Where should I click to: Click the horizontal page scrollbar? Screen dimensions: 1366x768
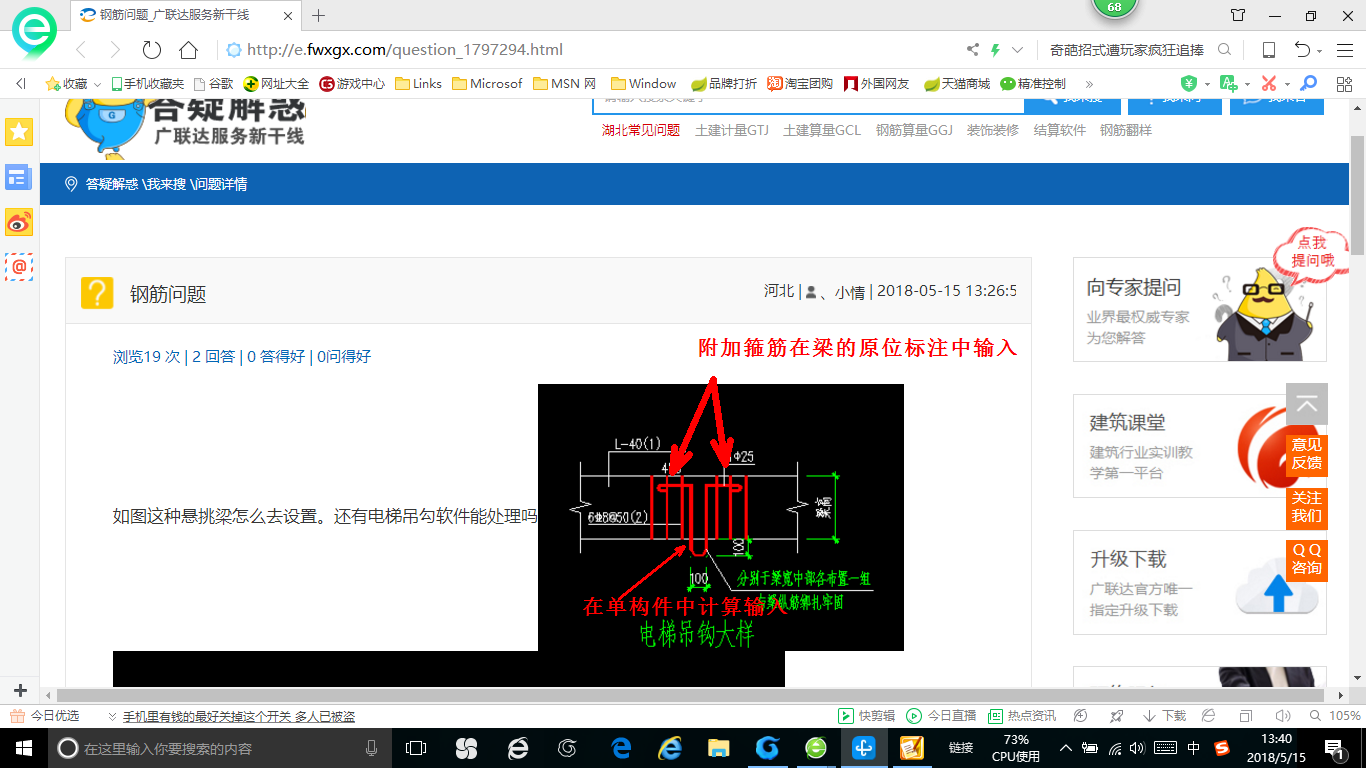(690, 694)
